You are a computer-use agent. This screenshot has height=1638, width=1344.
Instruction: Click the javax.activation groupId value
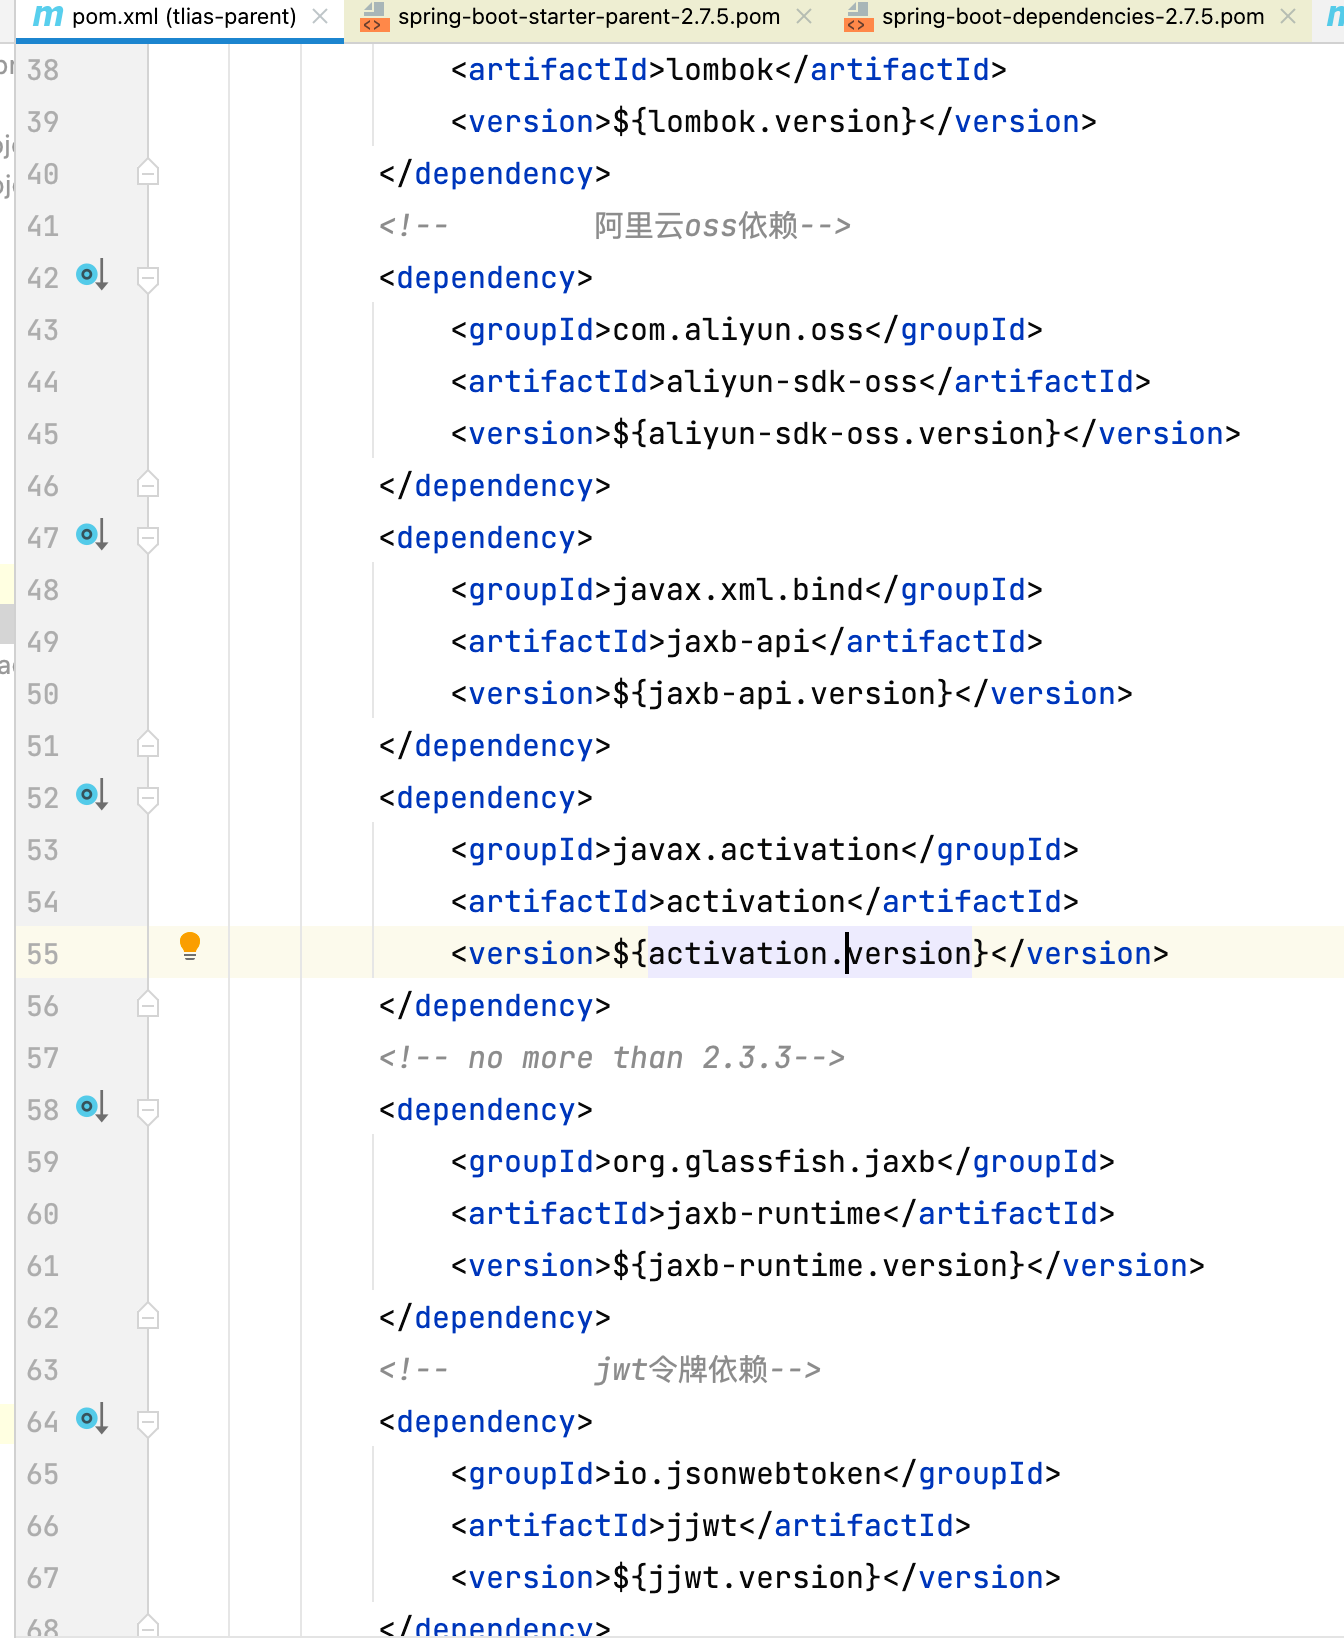pos(756,850)
